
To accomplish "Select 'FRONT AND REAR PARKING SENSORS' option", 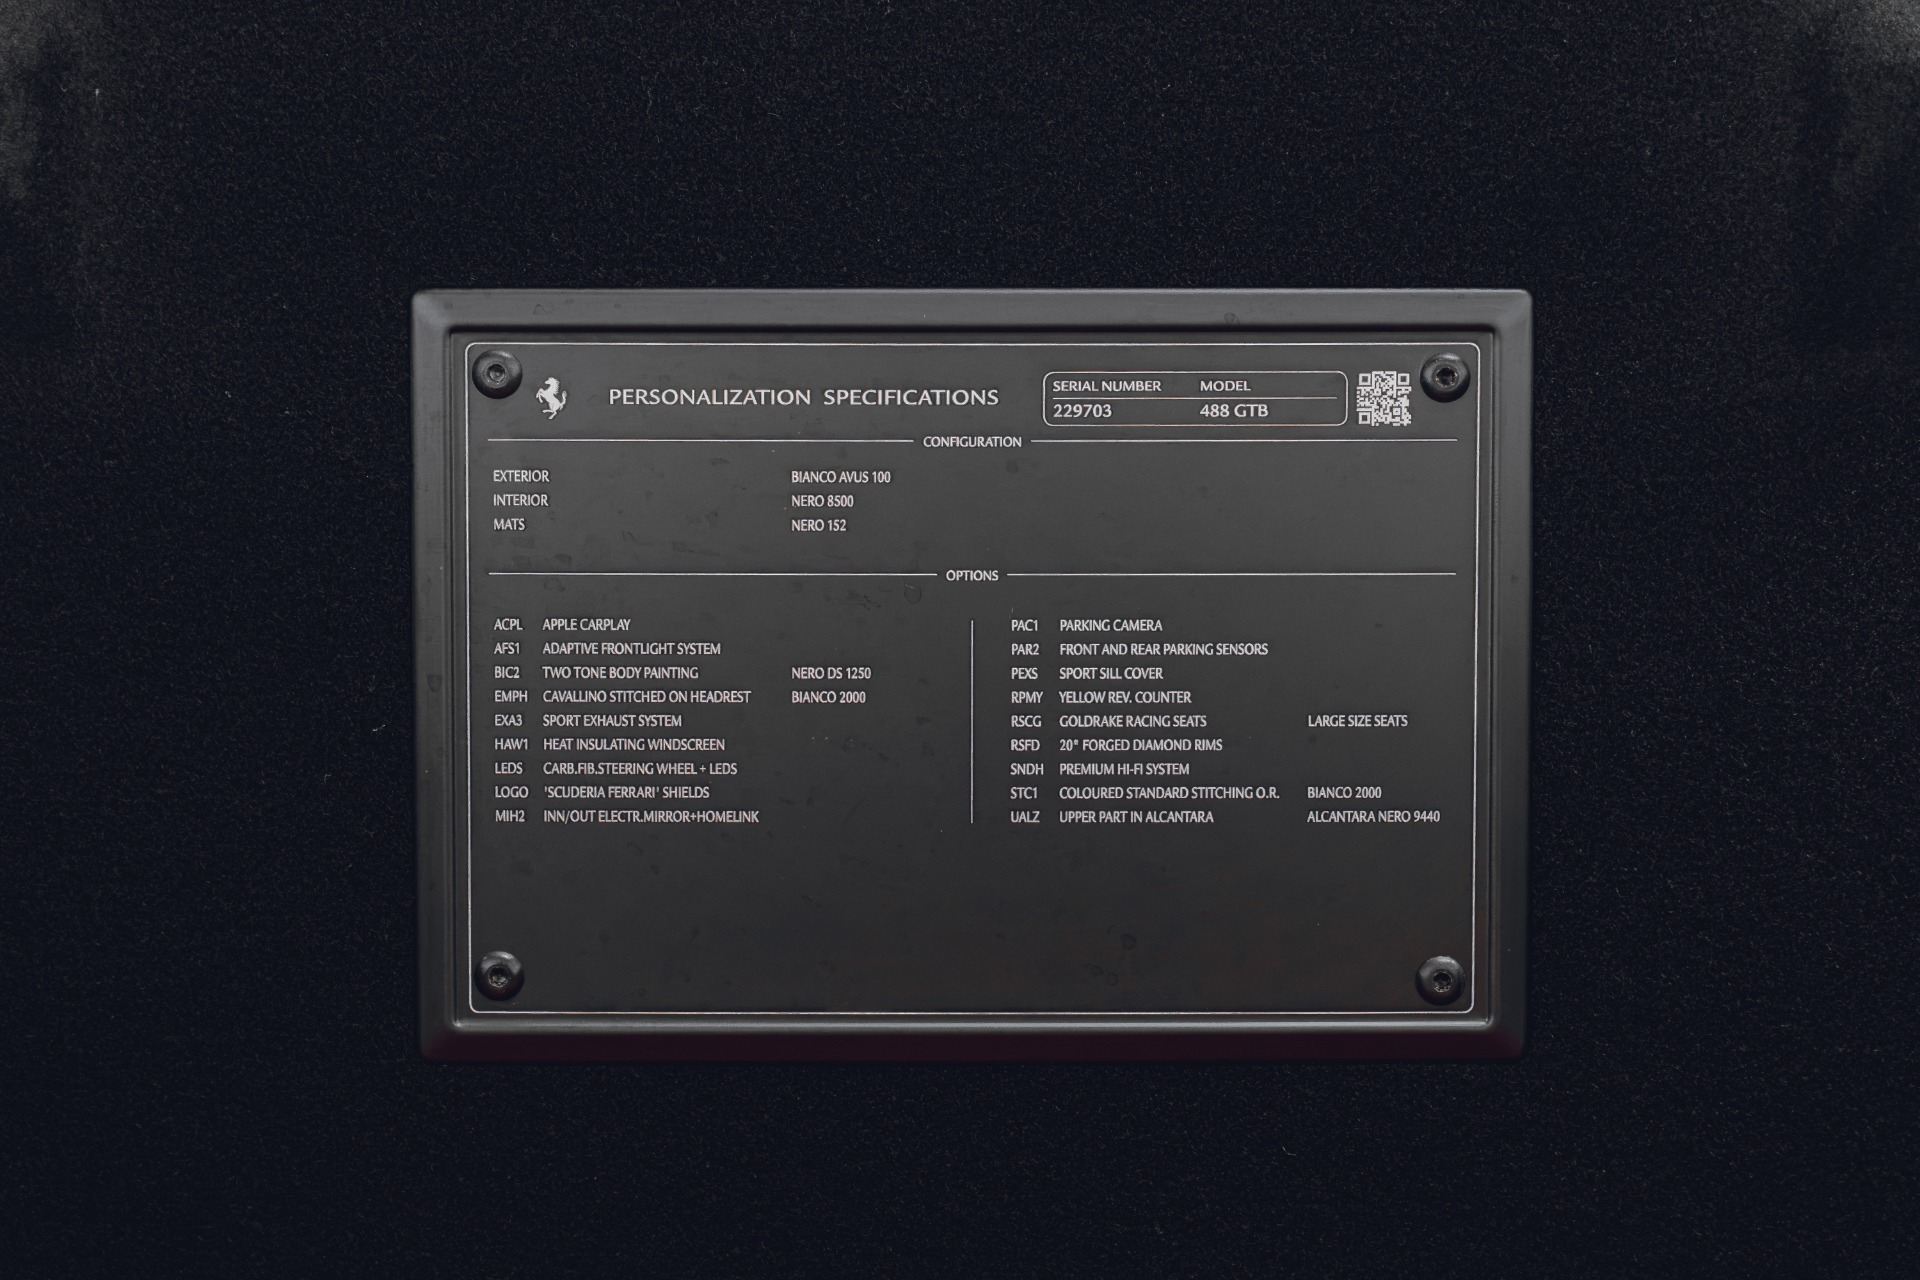I will [x=1164, y=649].
